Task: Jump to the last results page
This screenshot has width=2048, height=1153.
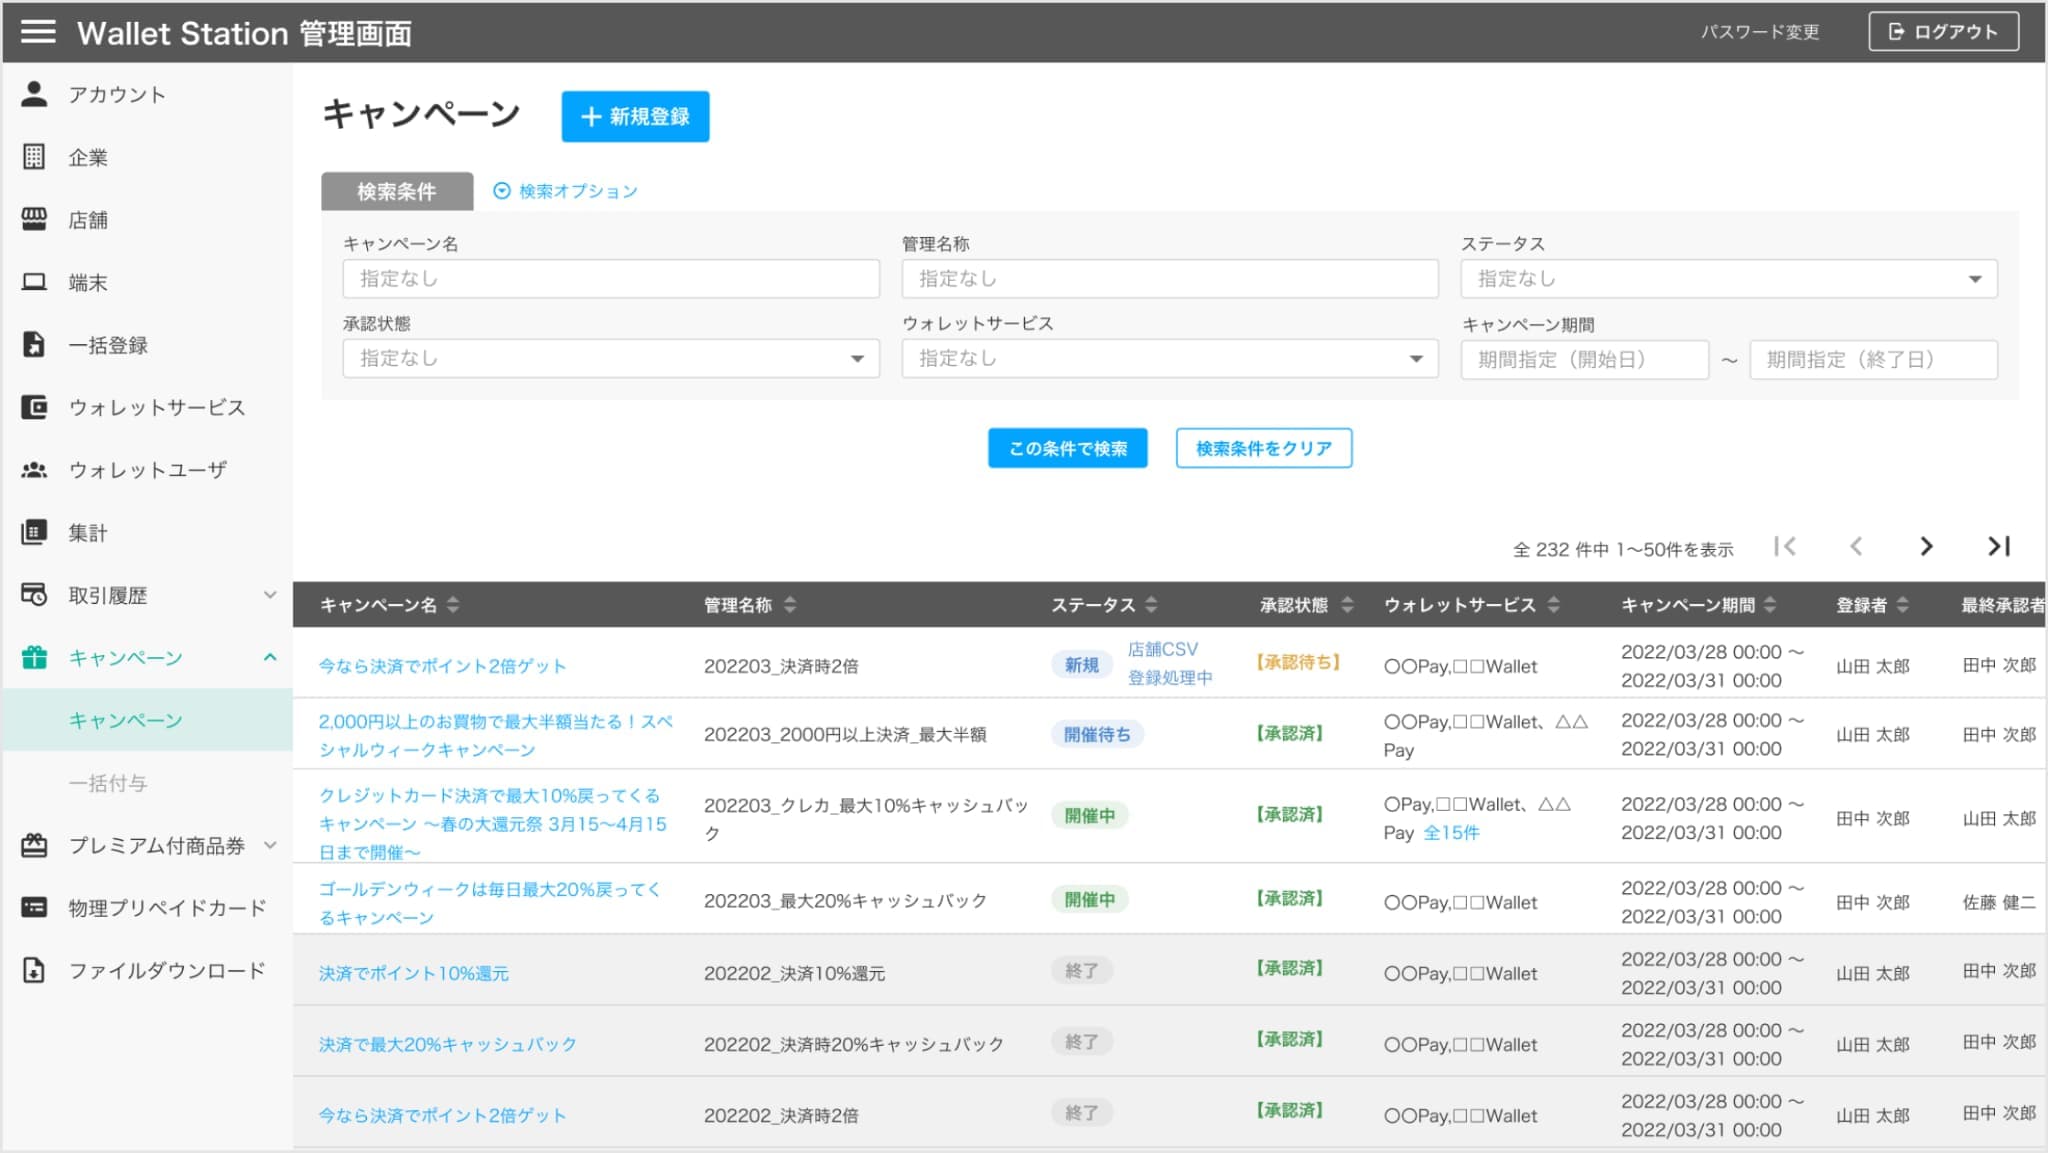Action: click(x=1998, y=546)
